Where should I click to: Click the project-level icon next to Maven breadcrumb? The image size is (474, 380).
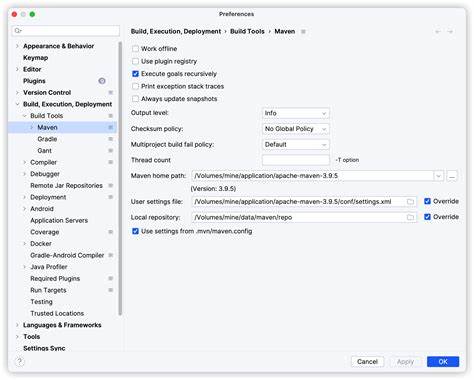coord(303,32)
